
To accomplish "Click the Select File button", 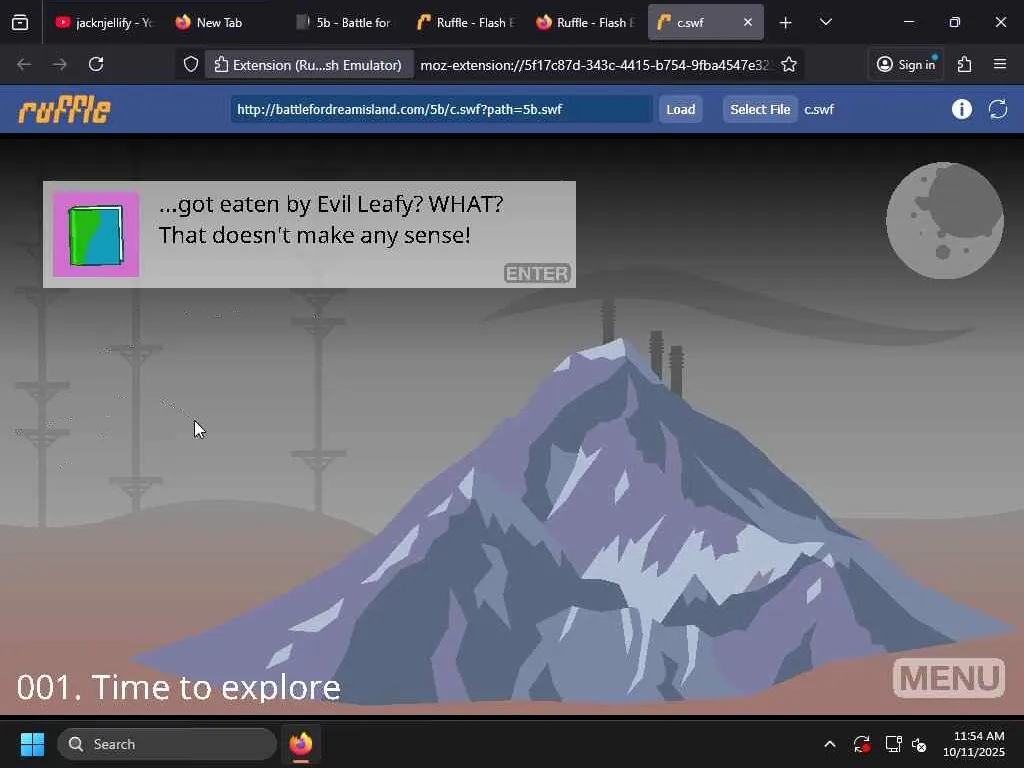I will click(x=760, y=109).
